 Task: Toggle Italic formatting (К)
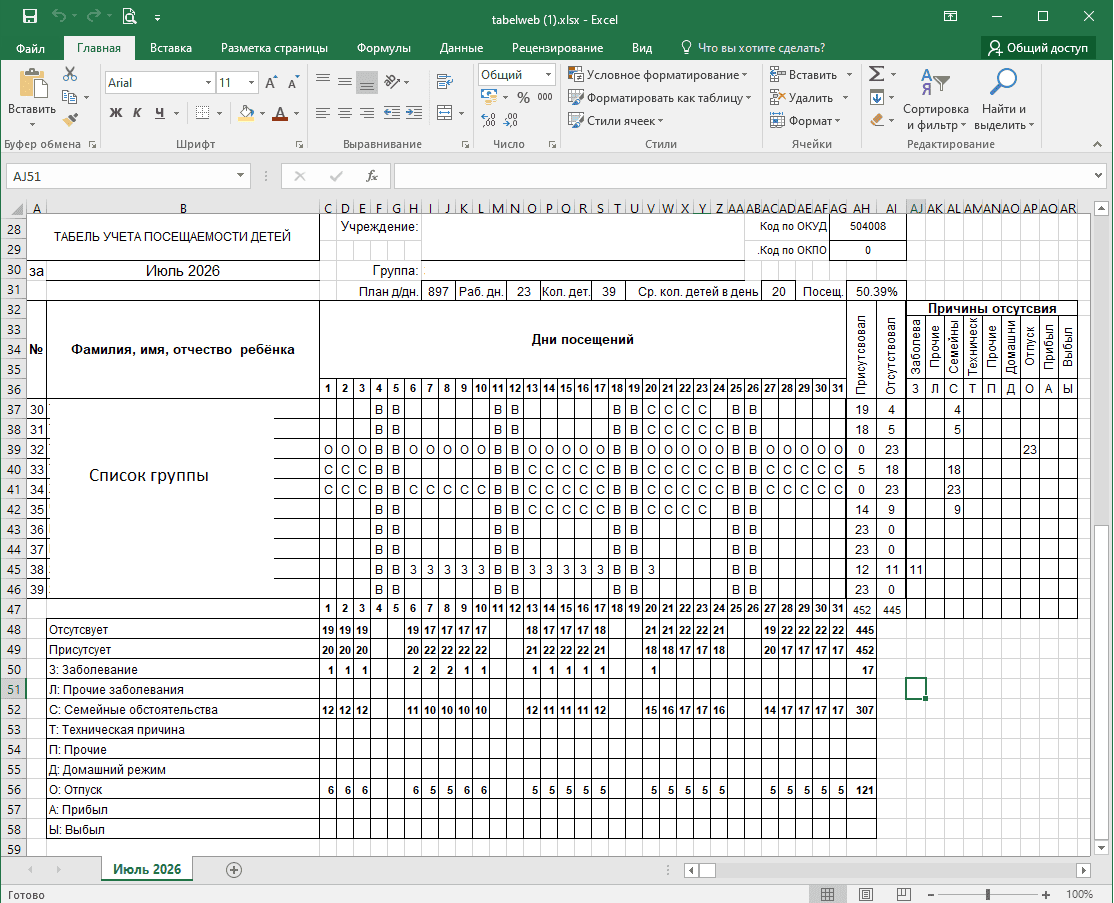138,113
